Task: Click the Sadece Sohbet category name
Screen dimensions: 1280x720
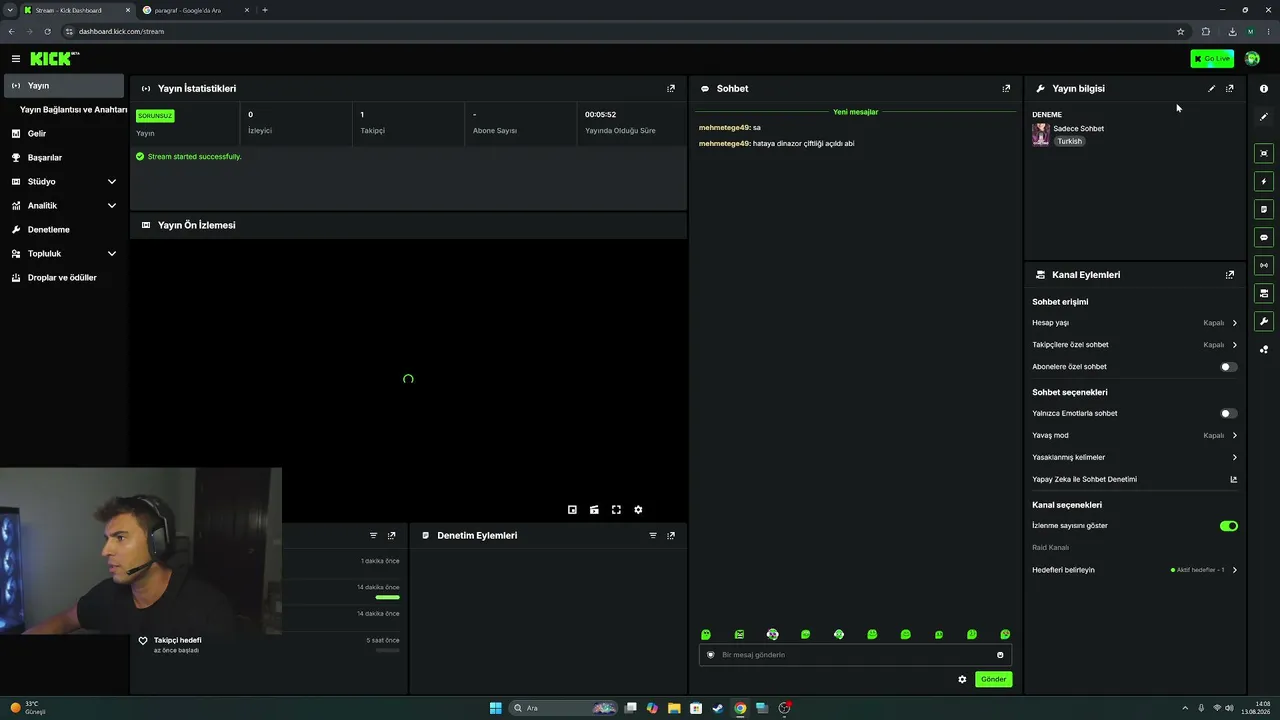Action: (1078, 128)
